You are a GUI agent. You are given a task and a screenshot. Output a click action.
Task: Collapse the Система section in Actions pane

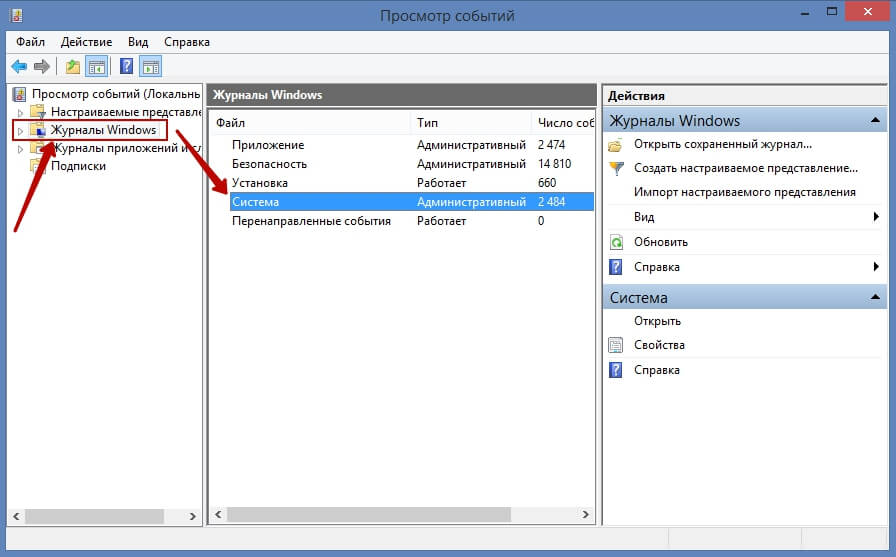point(876,298)
